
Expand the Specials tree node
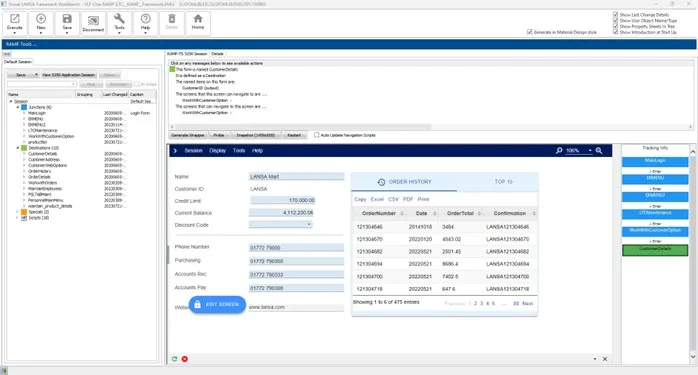tap(18, 212)
